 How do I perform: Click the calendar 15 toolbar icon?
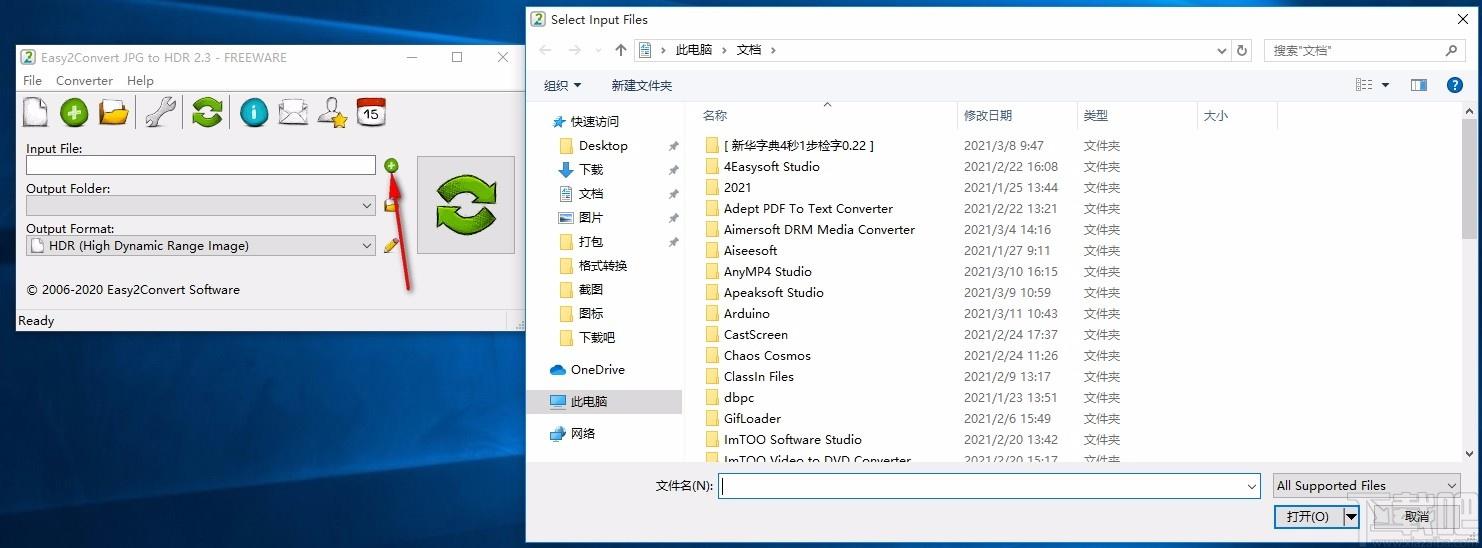371,112
